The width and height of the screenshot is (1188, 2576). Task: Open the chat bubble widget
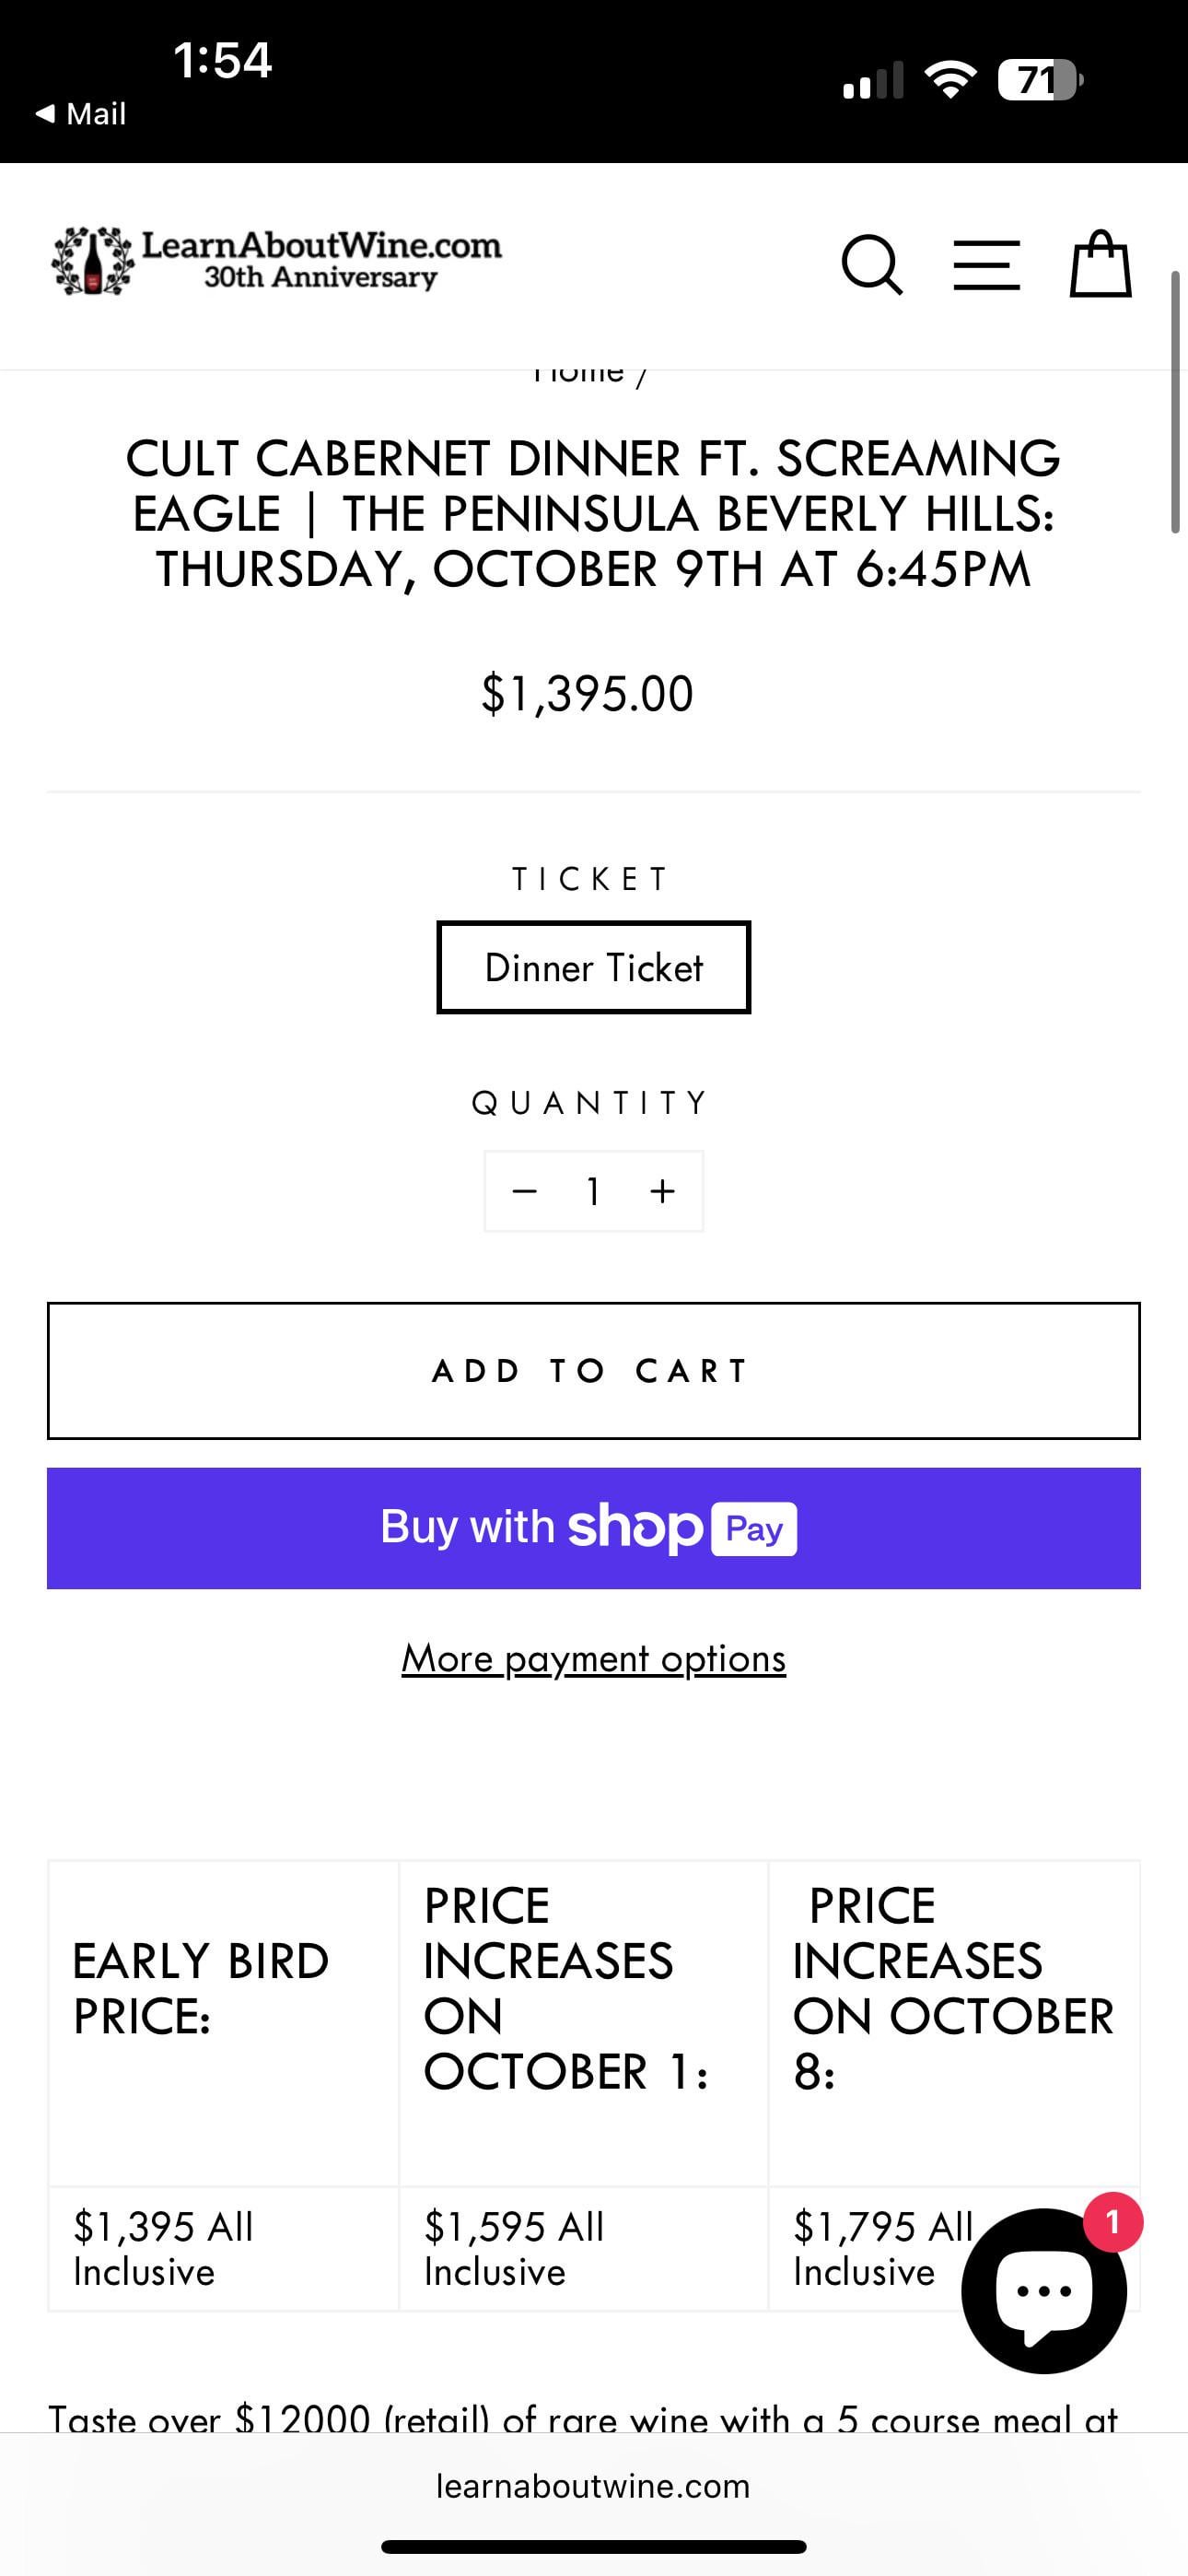click(1043, 2290)
